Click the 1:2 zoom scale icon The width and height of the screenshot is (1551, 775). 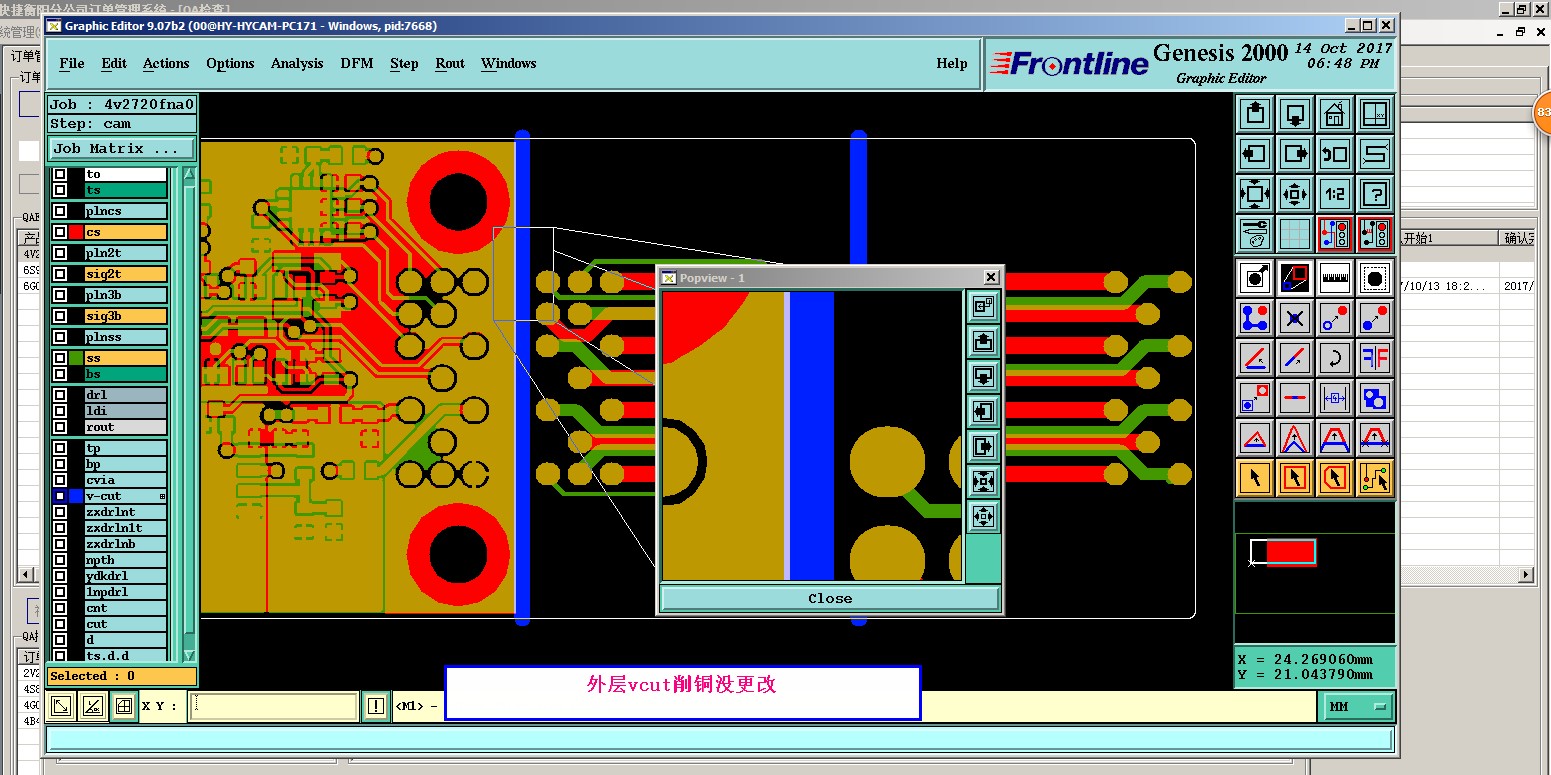pos(1335,193)
